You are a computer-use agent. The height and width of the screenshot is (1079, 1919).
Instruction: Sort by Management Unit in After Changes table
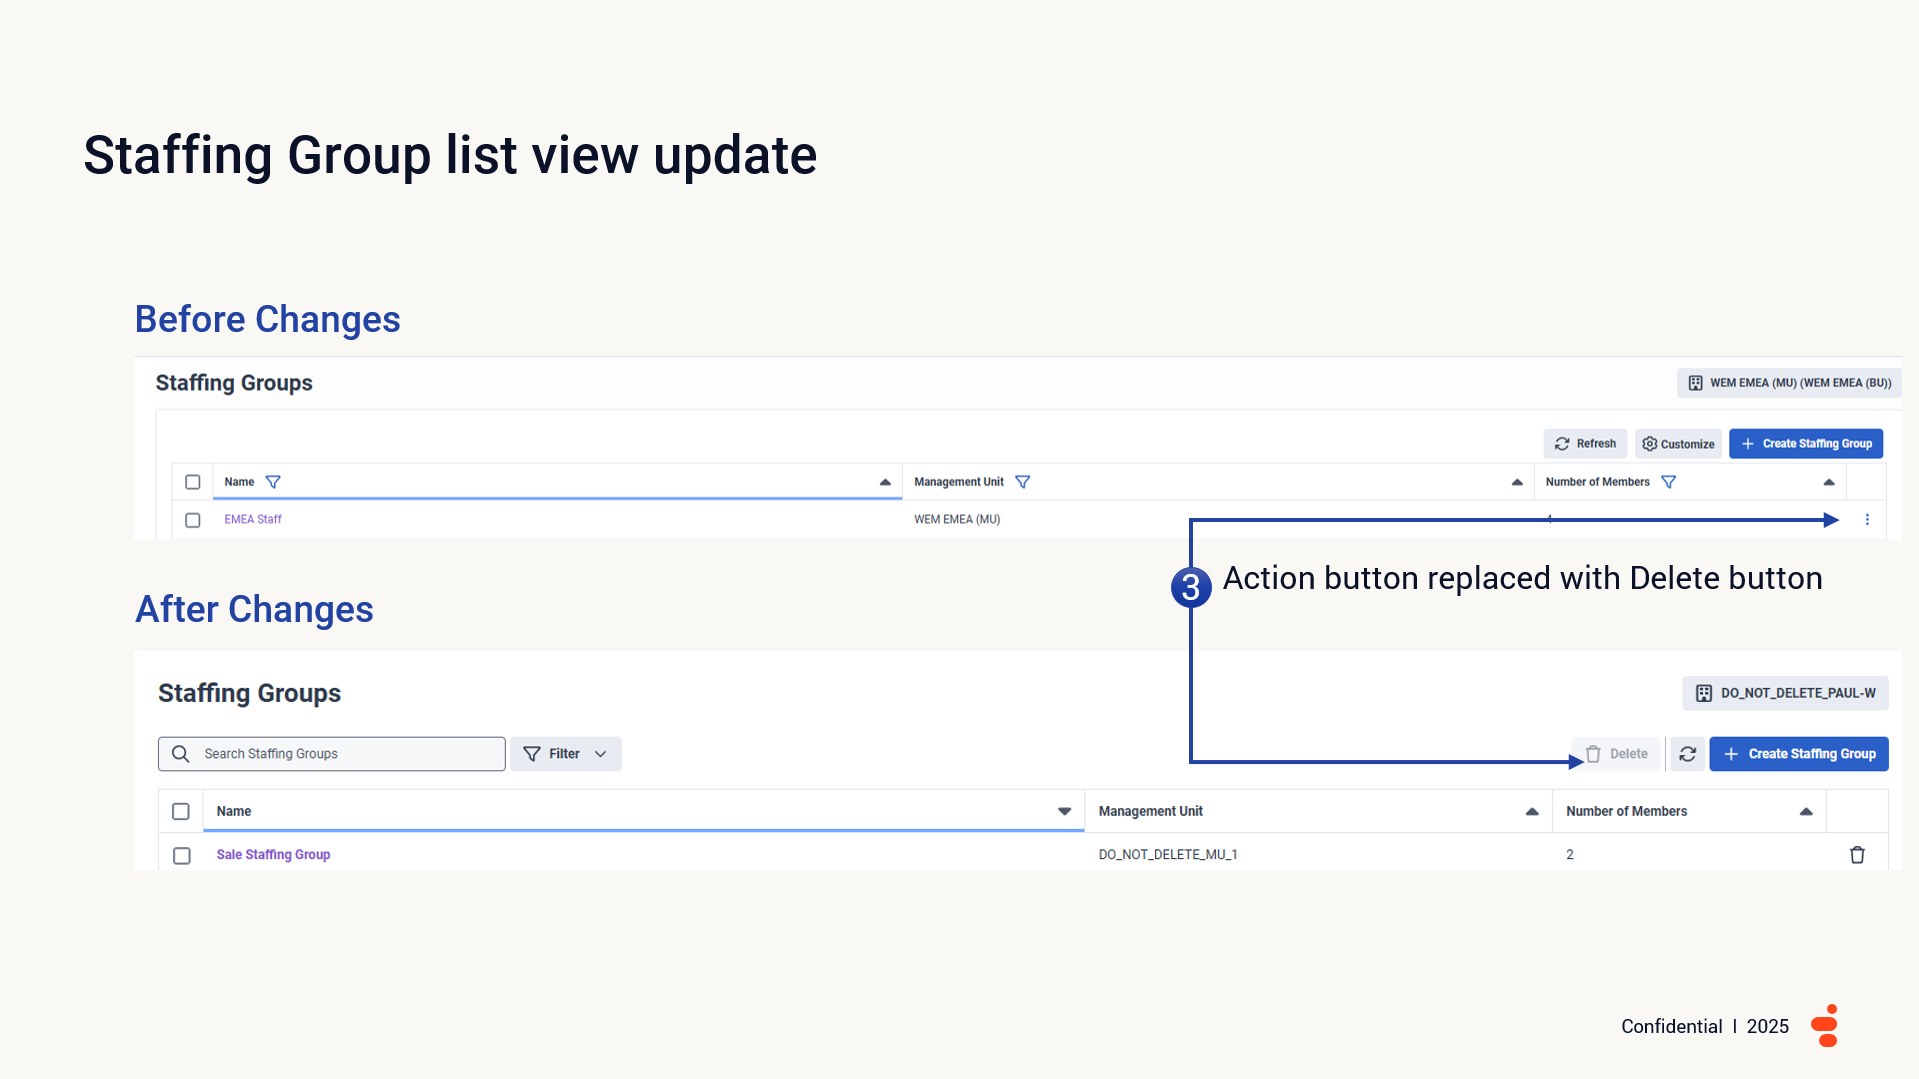[x=1531, y=812]
